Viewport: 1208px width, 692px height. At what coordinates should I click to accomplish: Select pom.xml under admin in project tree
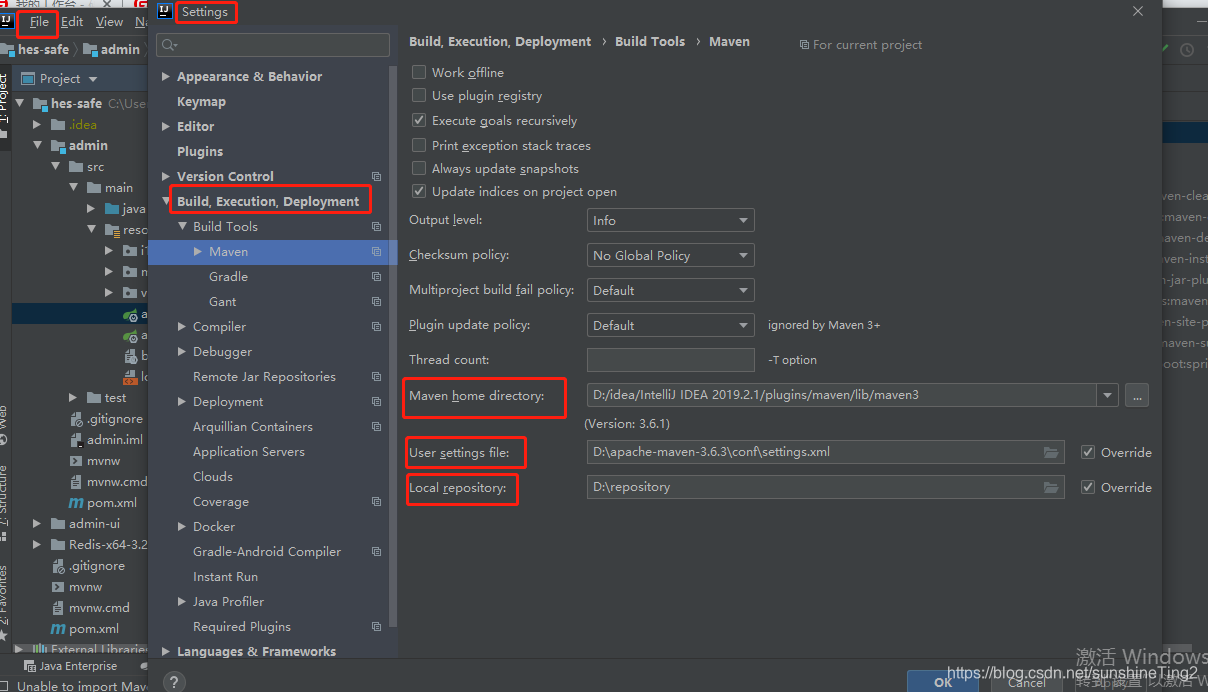(x=110, y=502)
